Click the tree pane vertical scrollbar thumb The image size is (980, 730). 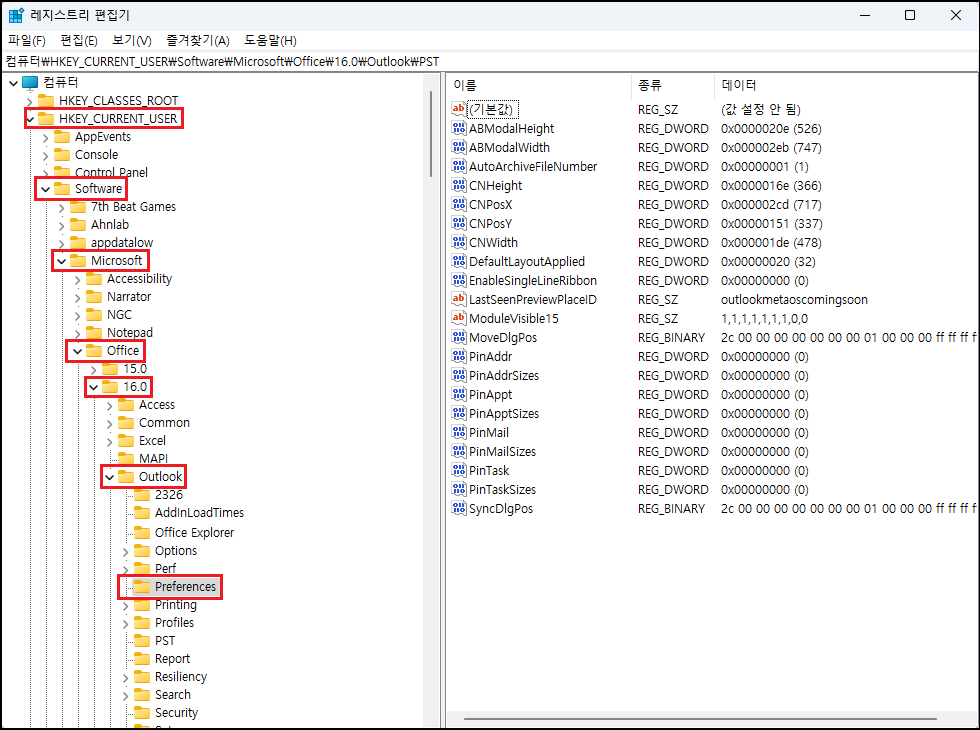(x=431, y=134)
